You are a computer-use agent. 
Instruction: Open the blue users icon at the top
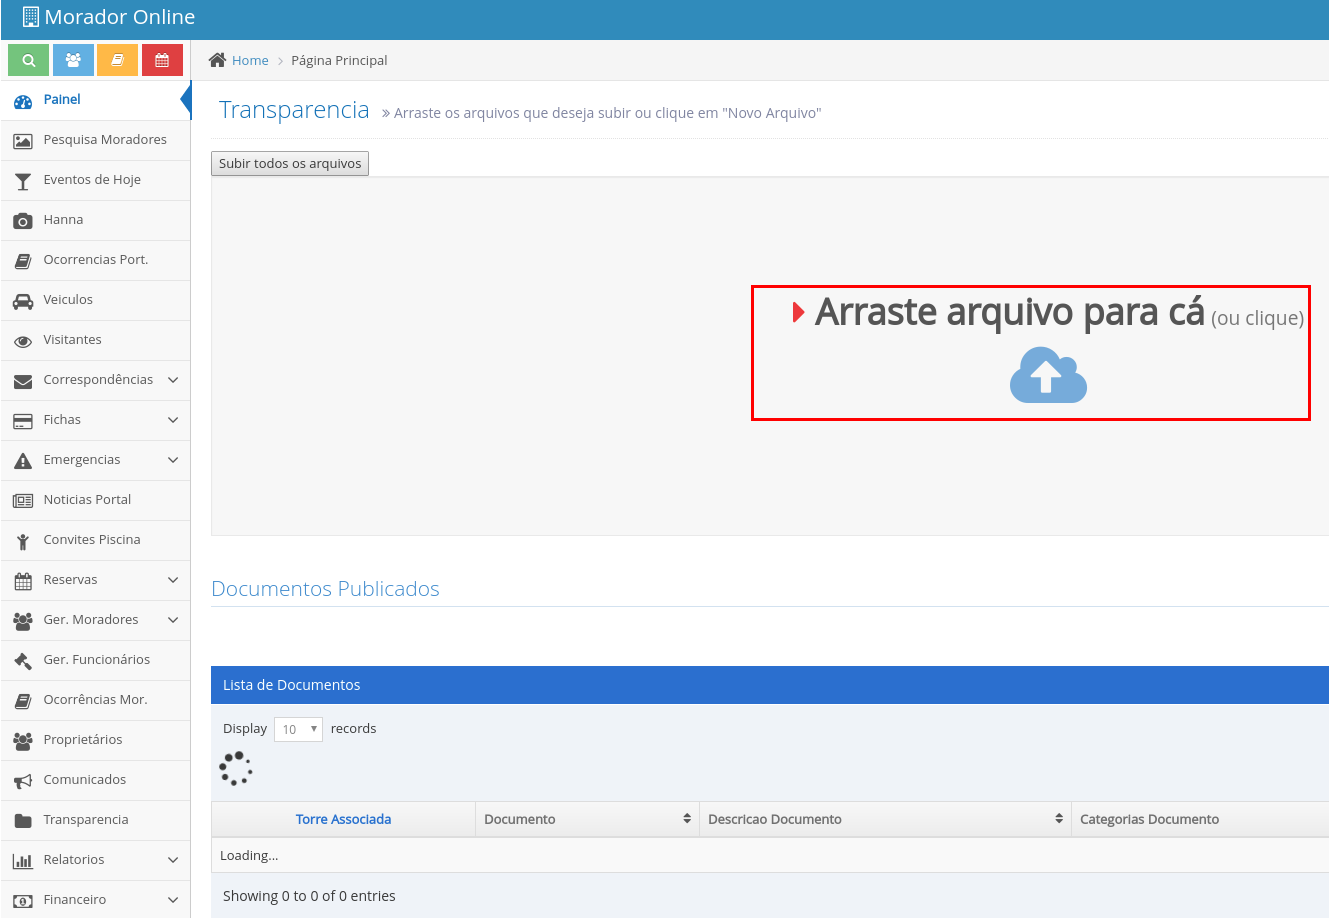[x=72, y=59]
